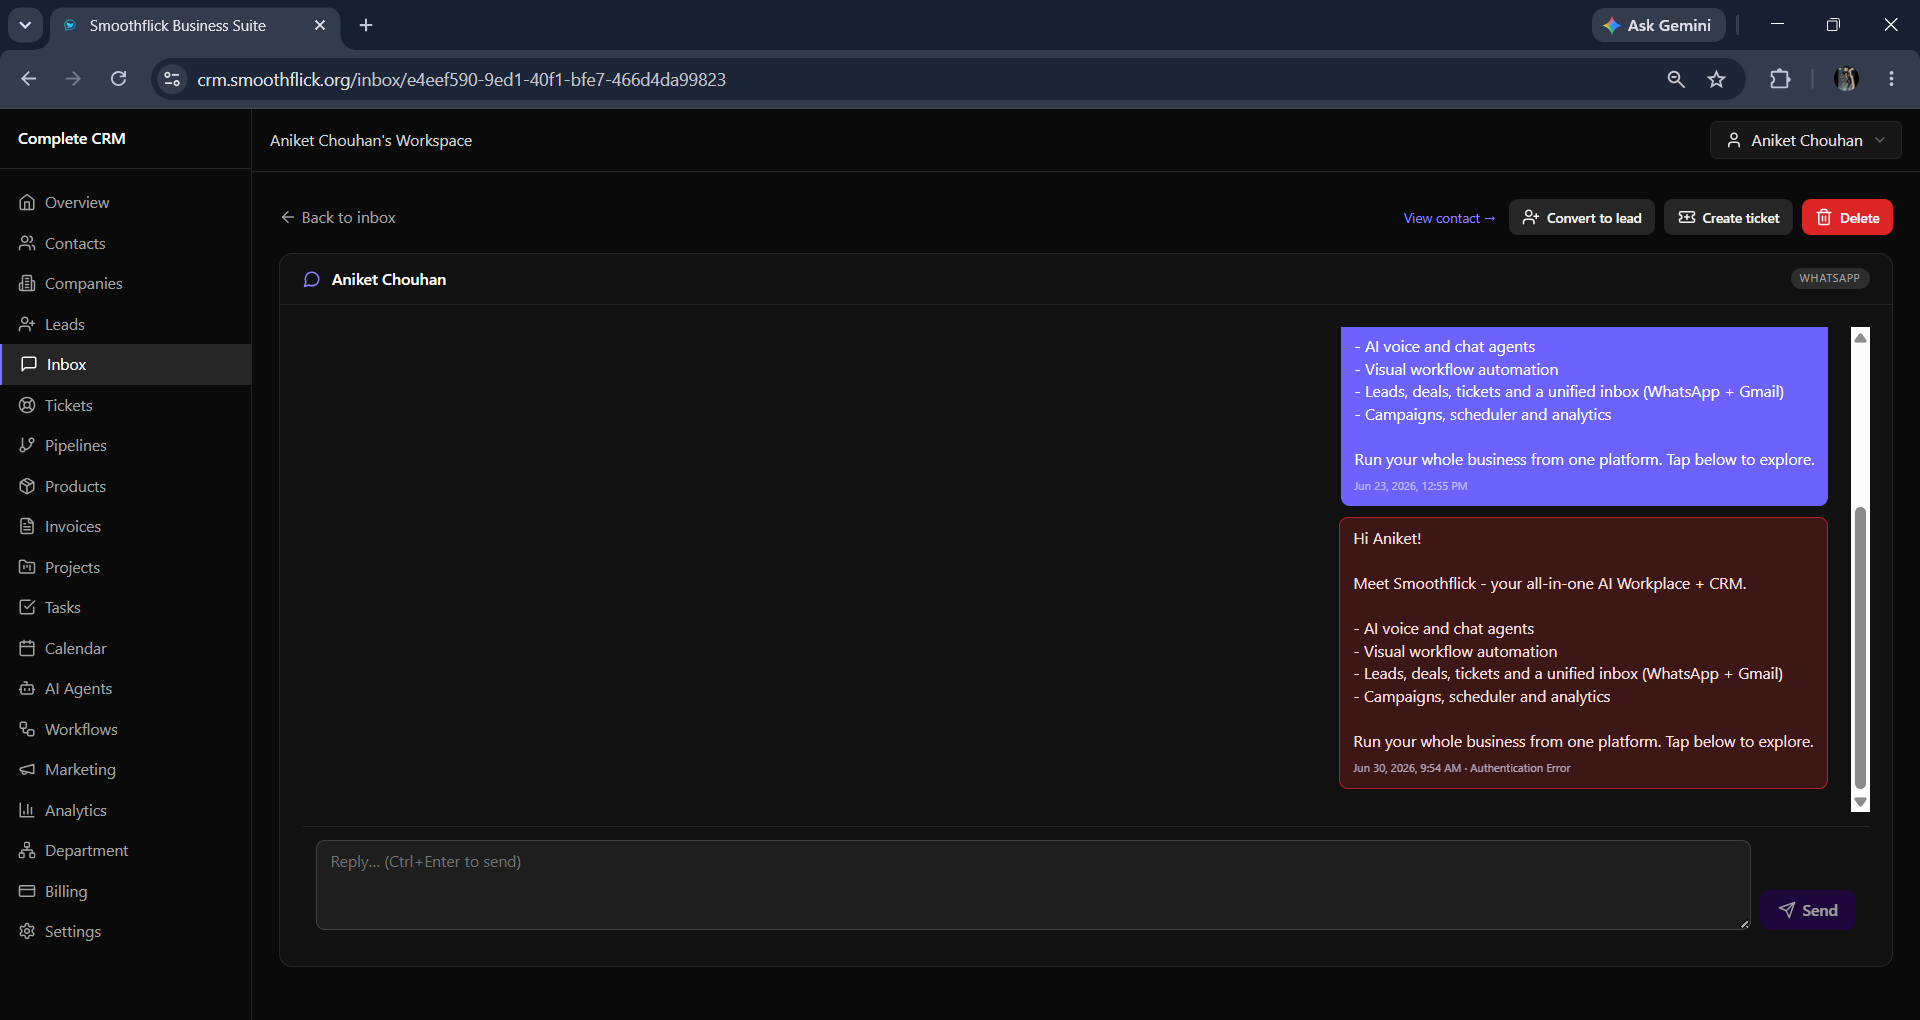
Task: Reload the page with the refresh icon
Action: pyautogui.click(x=118, y=79)
